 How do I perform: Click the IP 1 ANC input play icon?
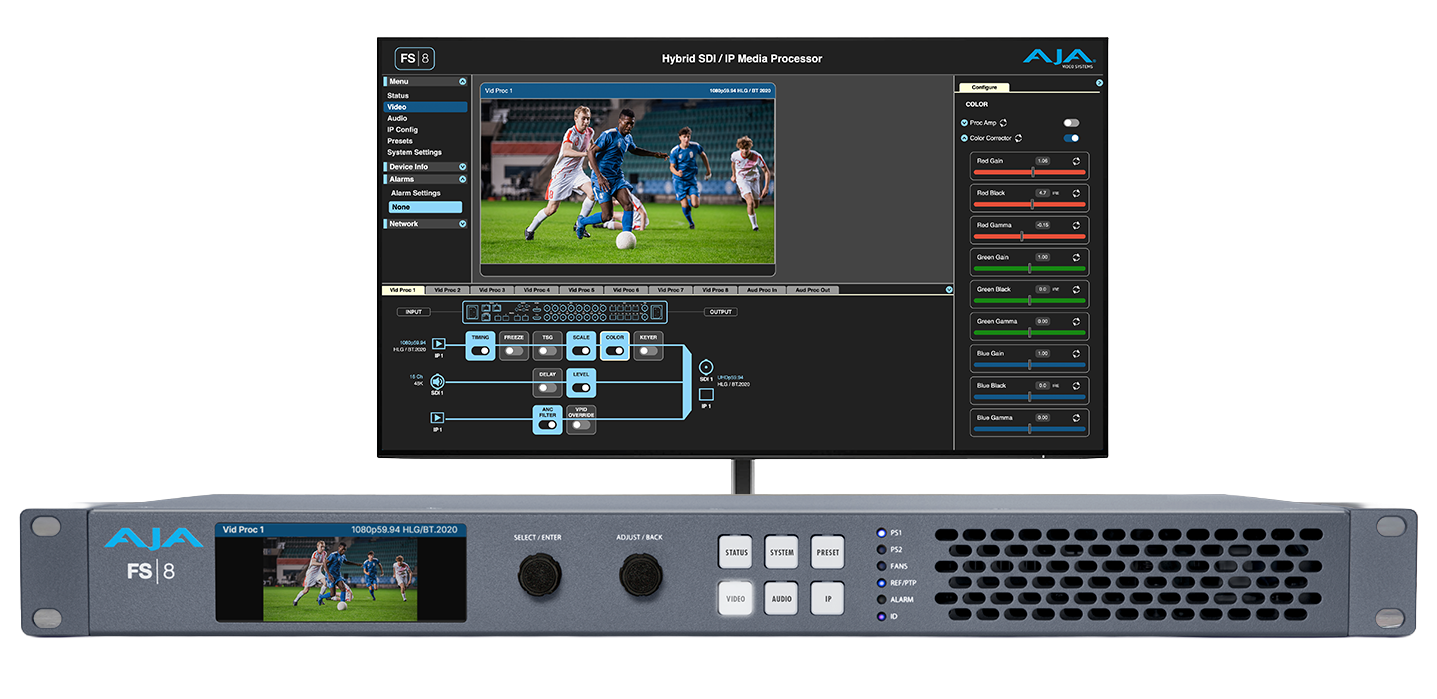pos(438,418)
